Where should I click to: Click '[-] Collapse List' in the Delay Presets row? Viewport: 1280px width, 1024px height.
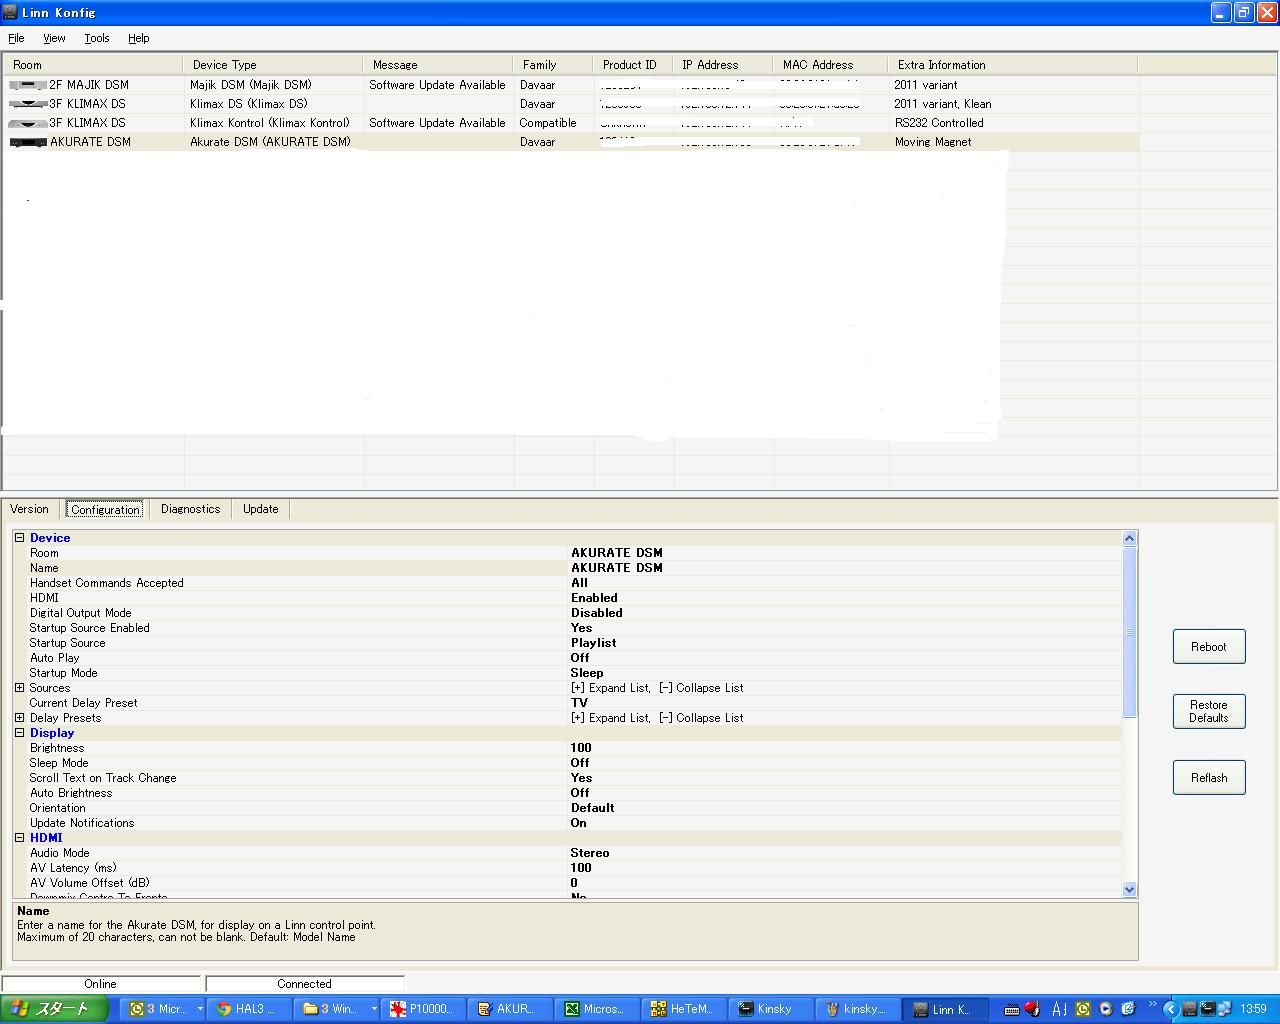coord(701,718)
